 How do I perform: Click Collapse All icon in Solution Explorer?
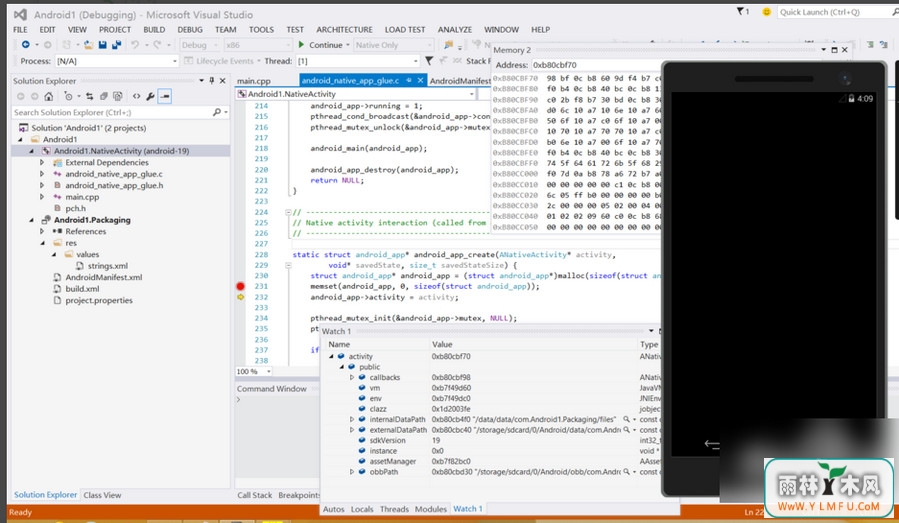click(104, 96)
